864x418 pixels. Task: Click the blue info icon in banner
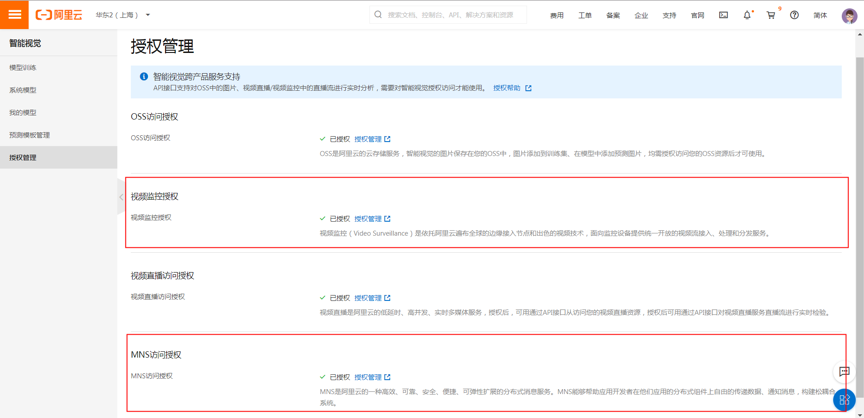pyautogui.click(x=144, y=77)
